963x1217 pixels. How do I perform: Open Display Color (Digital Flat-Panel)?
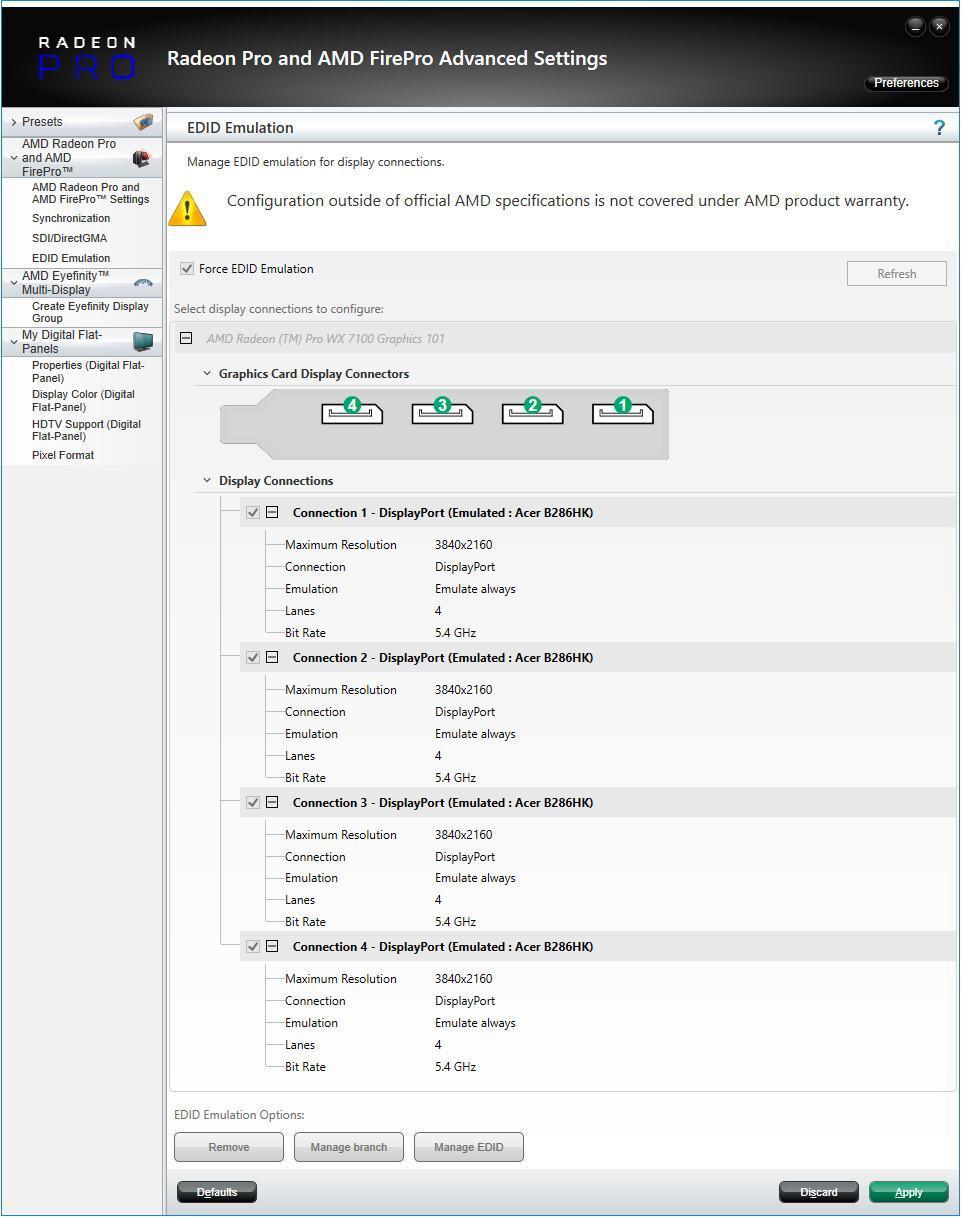(83, 401)
